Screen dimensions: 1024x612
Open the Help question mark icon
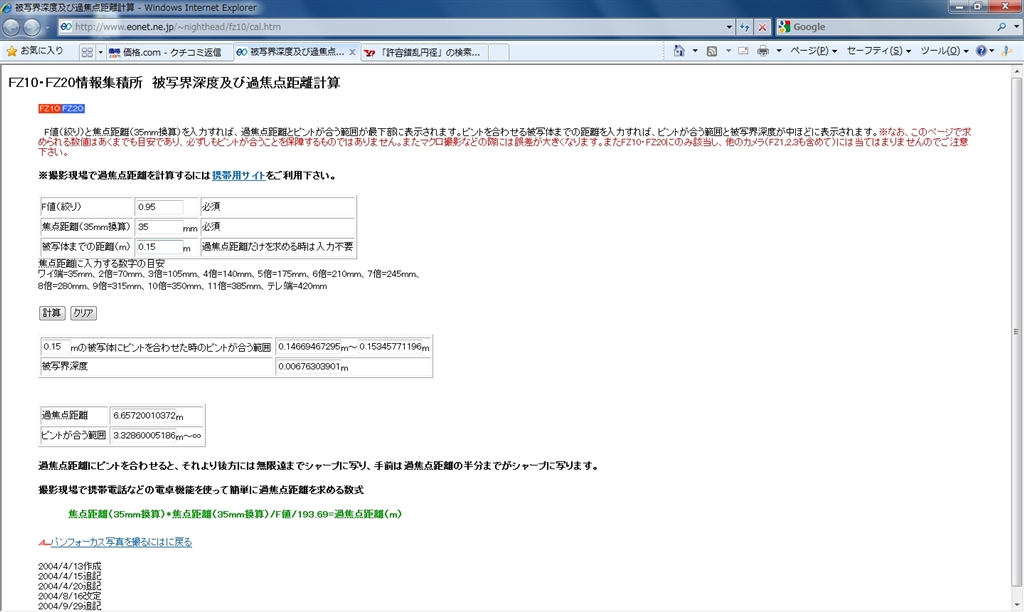[x=981, y=50]
